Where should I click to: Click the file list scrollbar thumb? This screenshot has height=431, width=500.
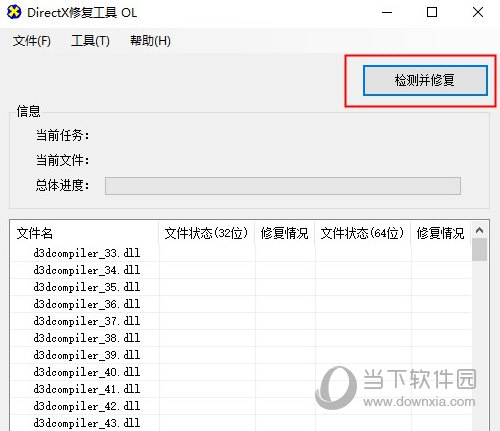[480, 250]
